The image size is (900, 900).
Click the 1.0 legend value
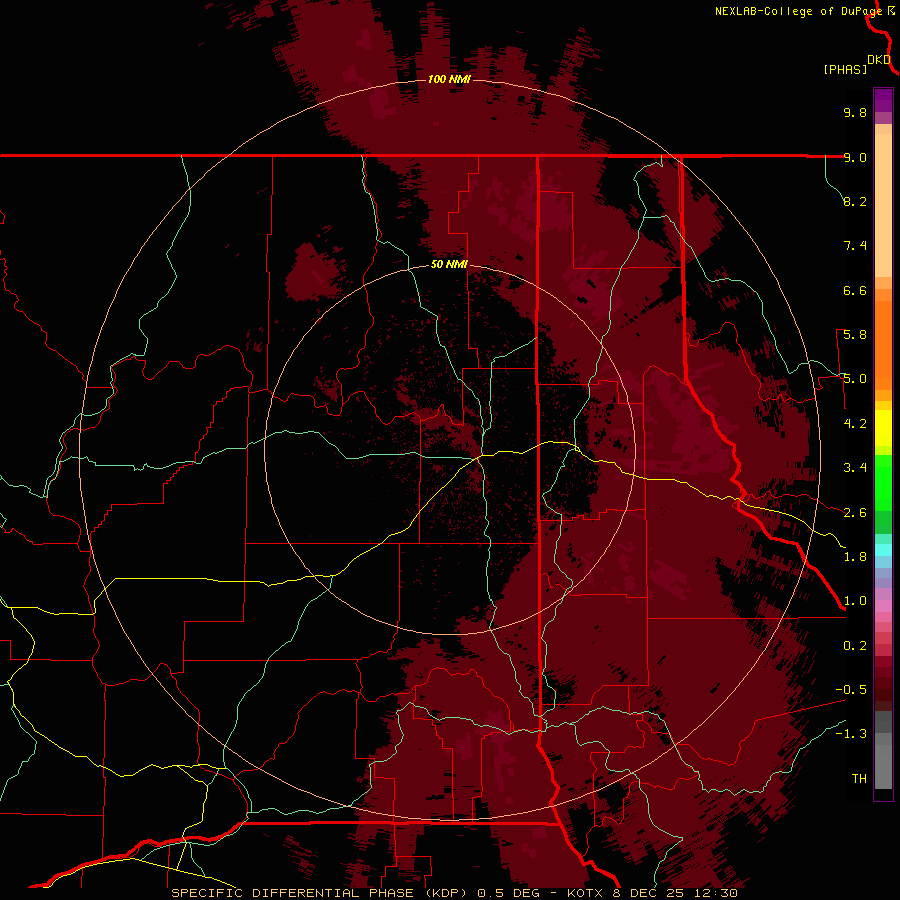click(855, 601)
